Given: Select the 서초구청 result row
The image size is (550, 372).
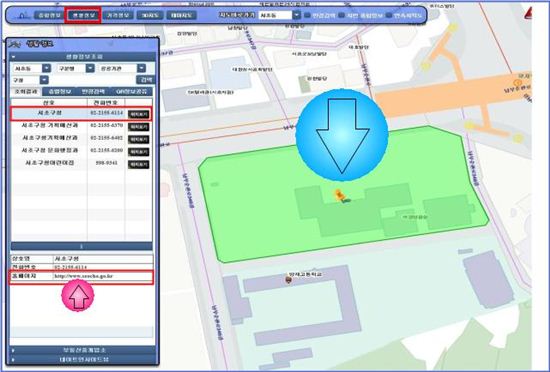Looking at the screenshot, I should click(81, 114).
